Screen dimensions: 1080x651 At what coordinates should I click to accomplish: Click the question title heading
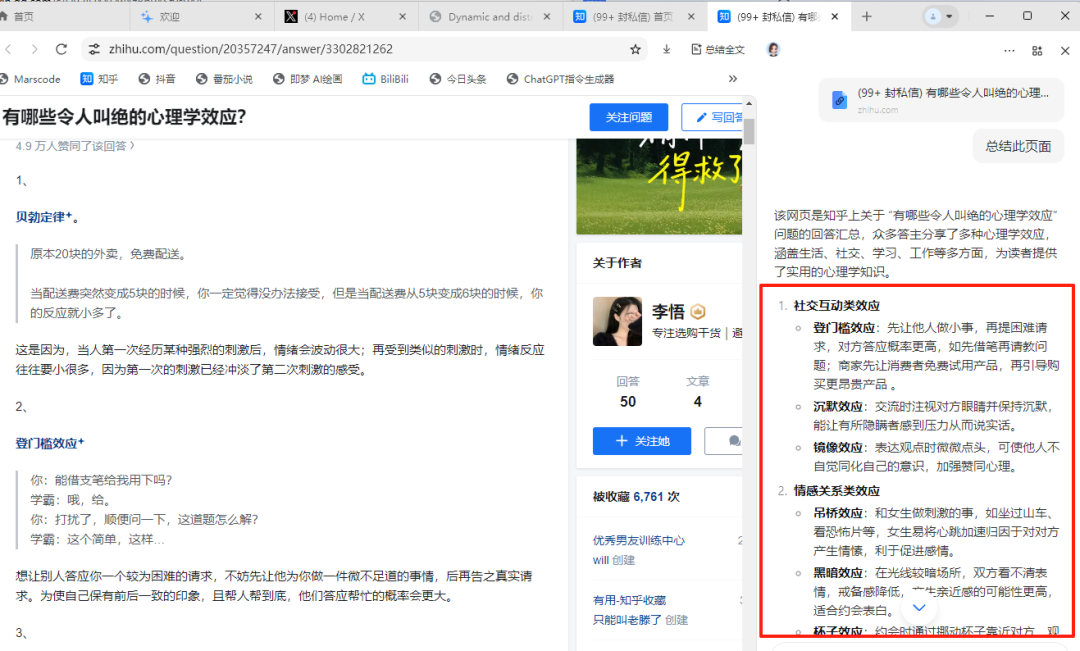pos(124,116)
